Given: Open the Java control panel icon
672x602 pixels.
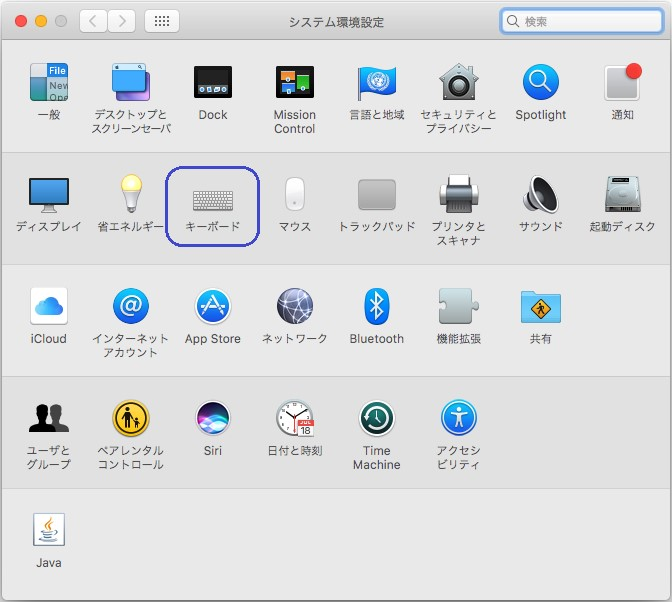Looking at the screenshot, I should [x=48, y=531].
